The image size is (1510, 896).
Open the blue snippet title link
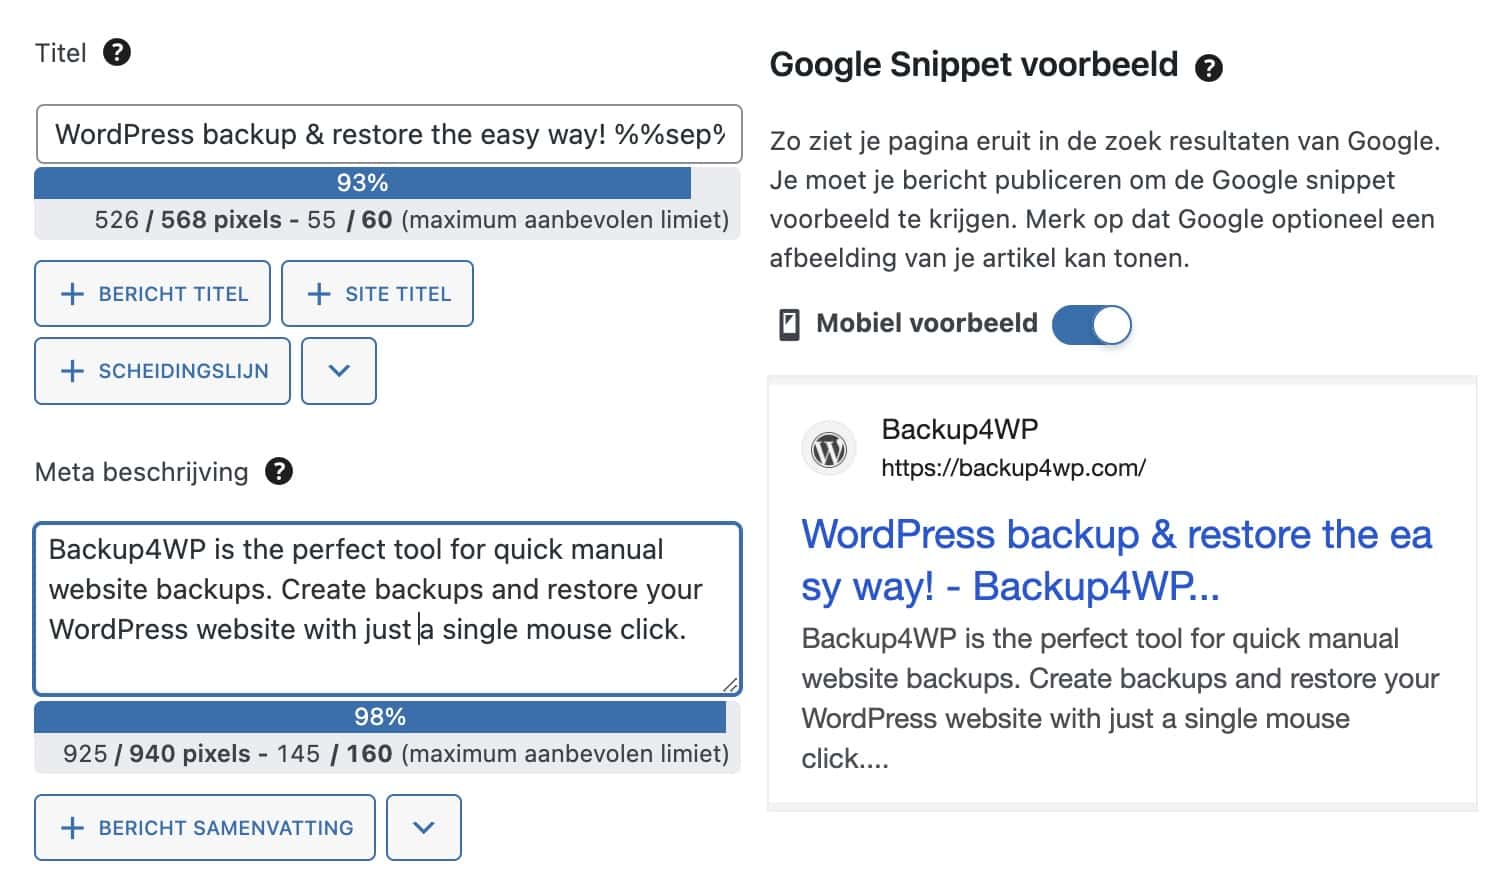point(1117,560)
